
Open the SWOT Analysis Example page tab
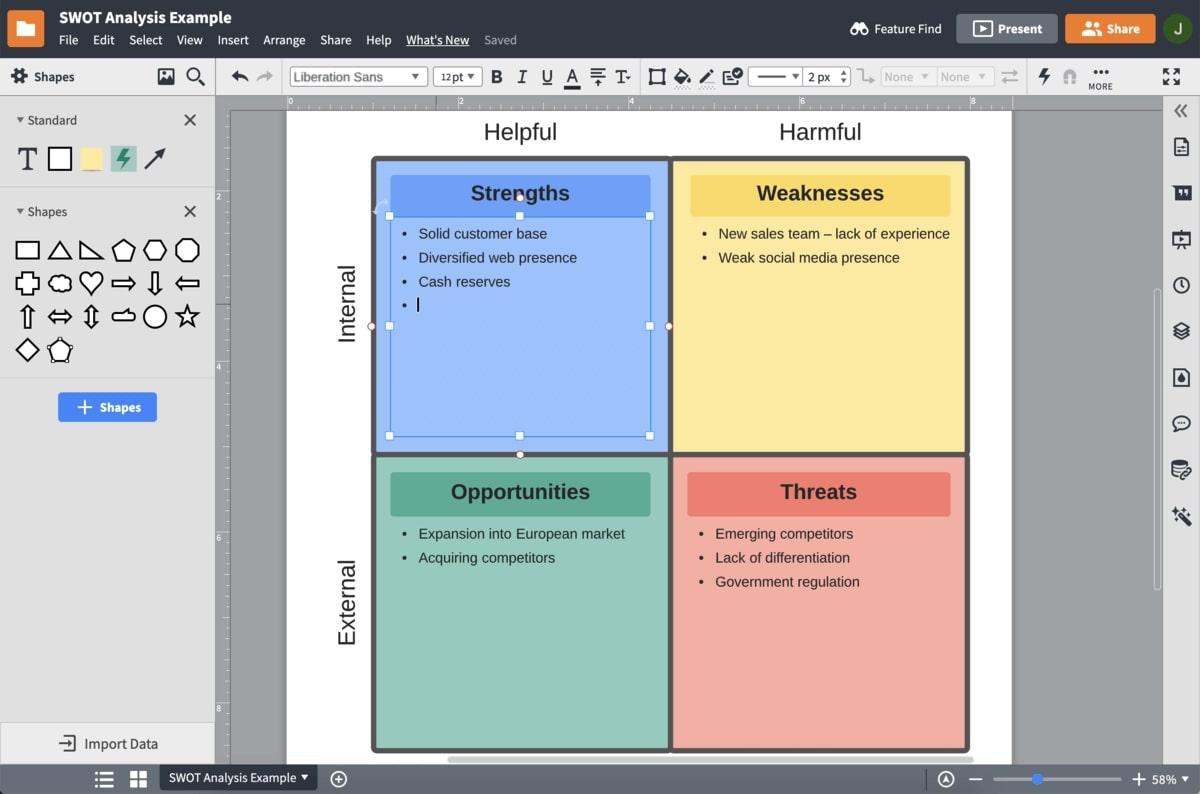click(238, 778)
